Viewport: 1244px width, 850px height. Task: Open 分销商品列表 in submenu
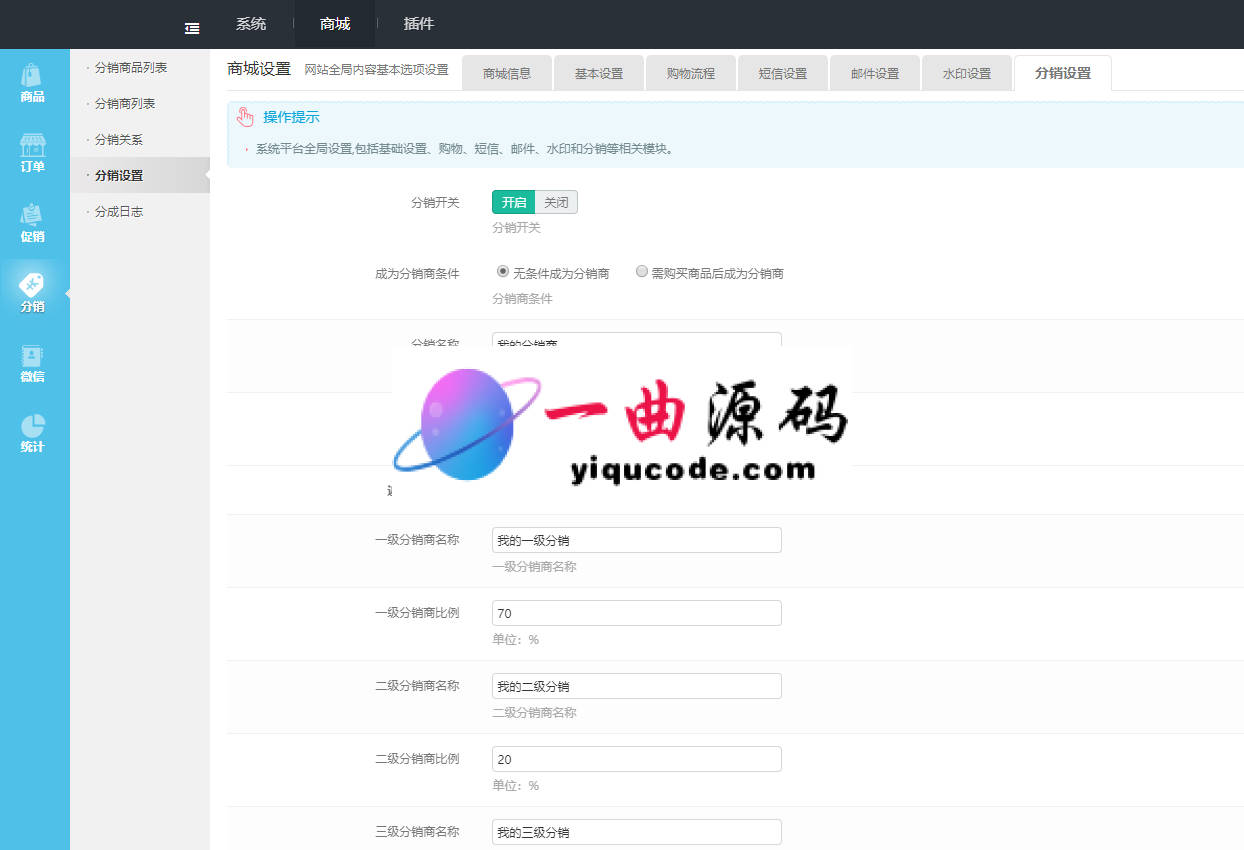pyautogui.click(x=131, y=68)
